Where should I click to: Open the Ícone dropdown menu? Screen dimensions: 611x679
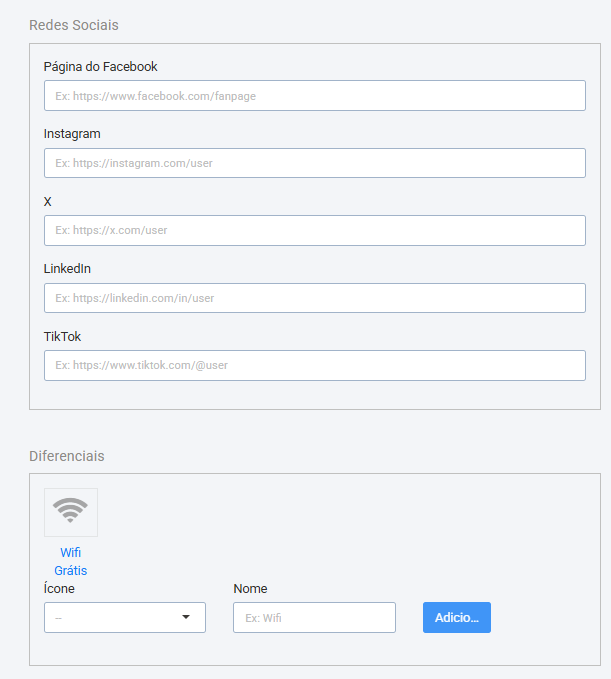pyautogui.click(x=125, y=617)
